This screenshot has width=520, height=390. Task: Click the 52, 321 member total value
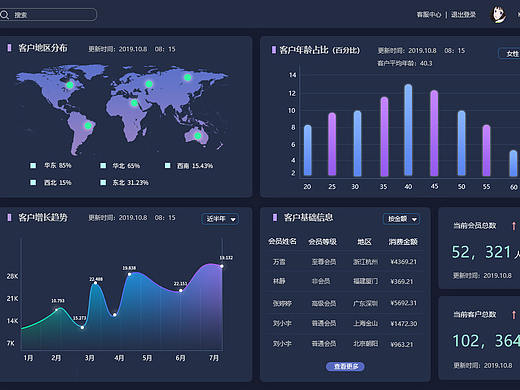coord(482,252)
